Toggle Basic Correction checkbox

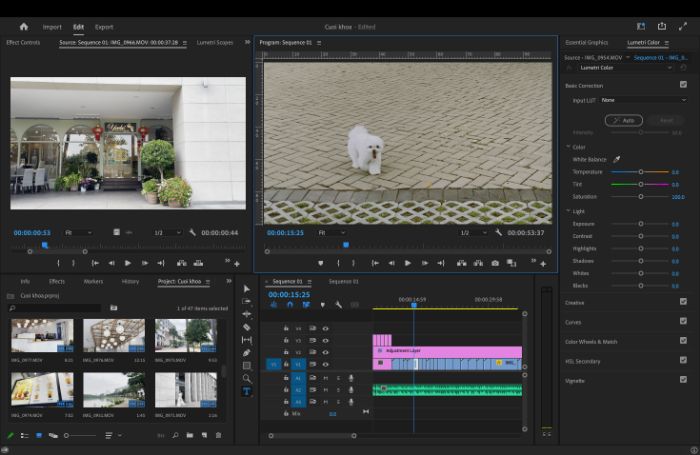683,84
